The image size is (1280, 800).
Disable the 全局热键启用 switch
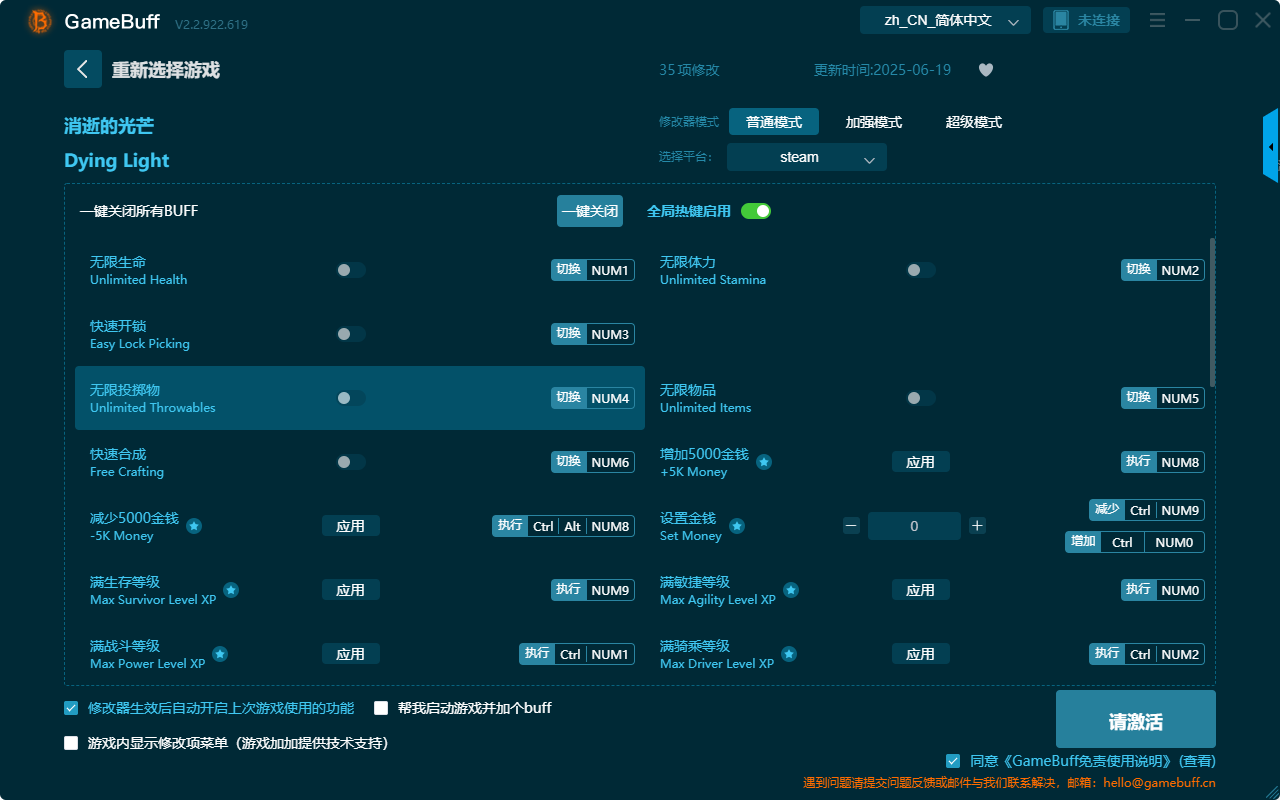[755, 211]
